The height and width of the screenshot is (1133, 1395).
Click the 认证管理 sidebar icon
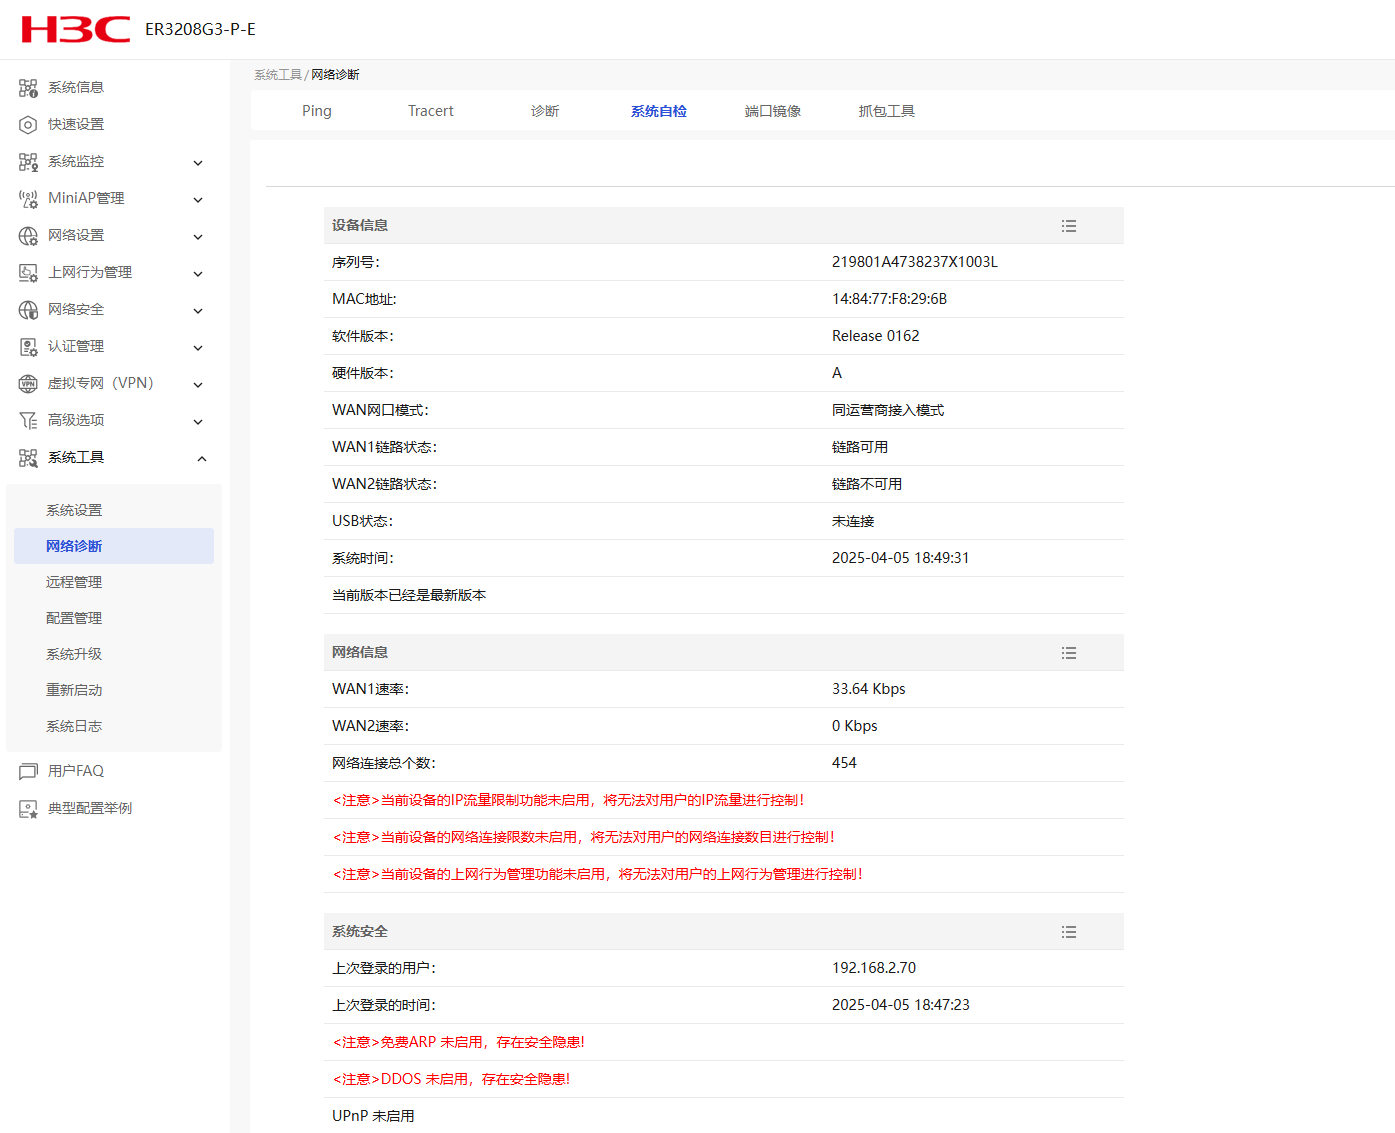(28, 347)
